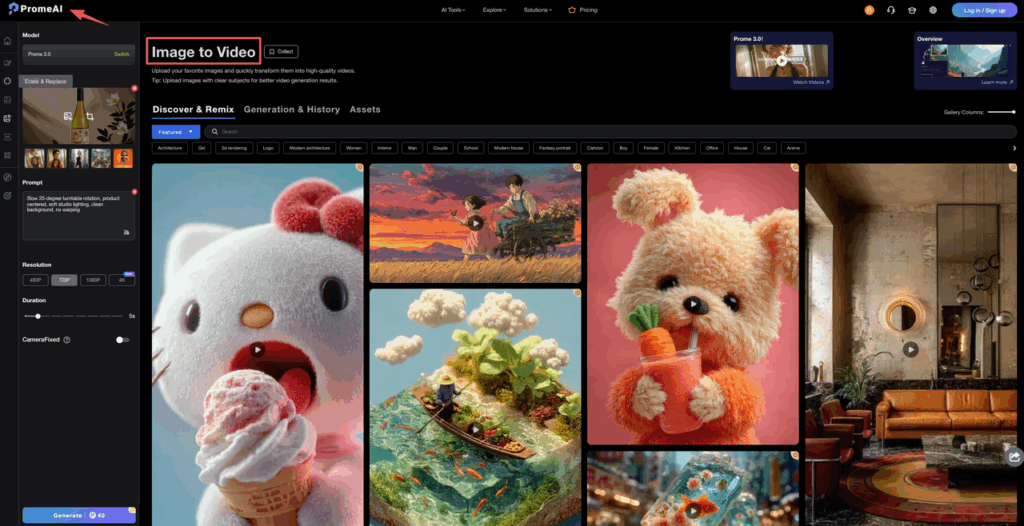
Task: Select the first sample image thumbnail
Action: pyautogui.click(x=34, y=158)
